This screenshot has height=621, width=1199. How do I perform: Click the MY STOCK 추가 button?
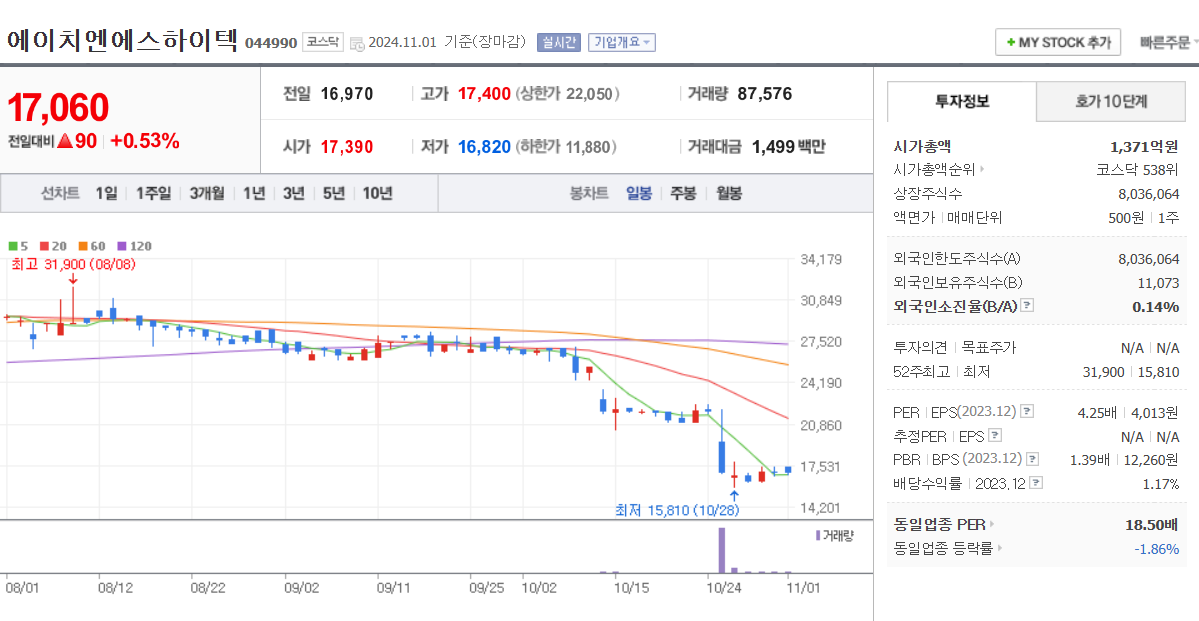[1058, 42]
